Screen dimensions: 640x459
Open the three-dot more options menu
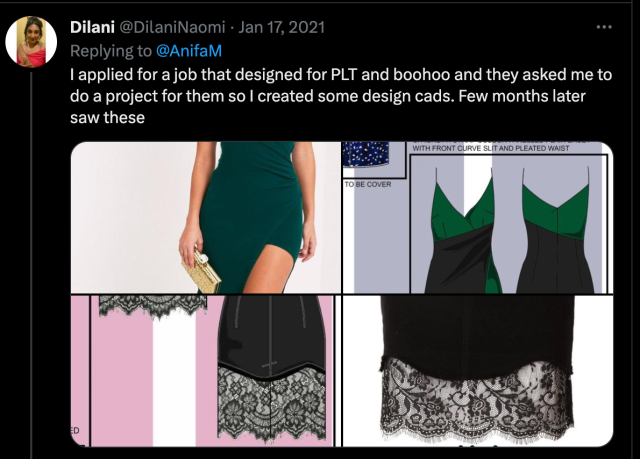604,27
